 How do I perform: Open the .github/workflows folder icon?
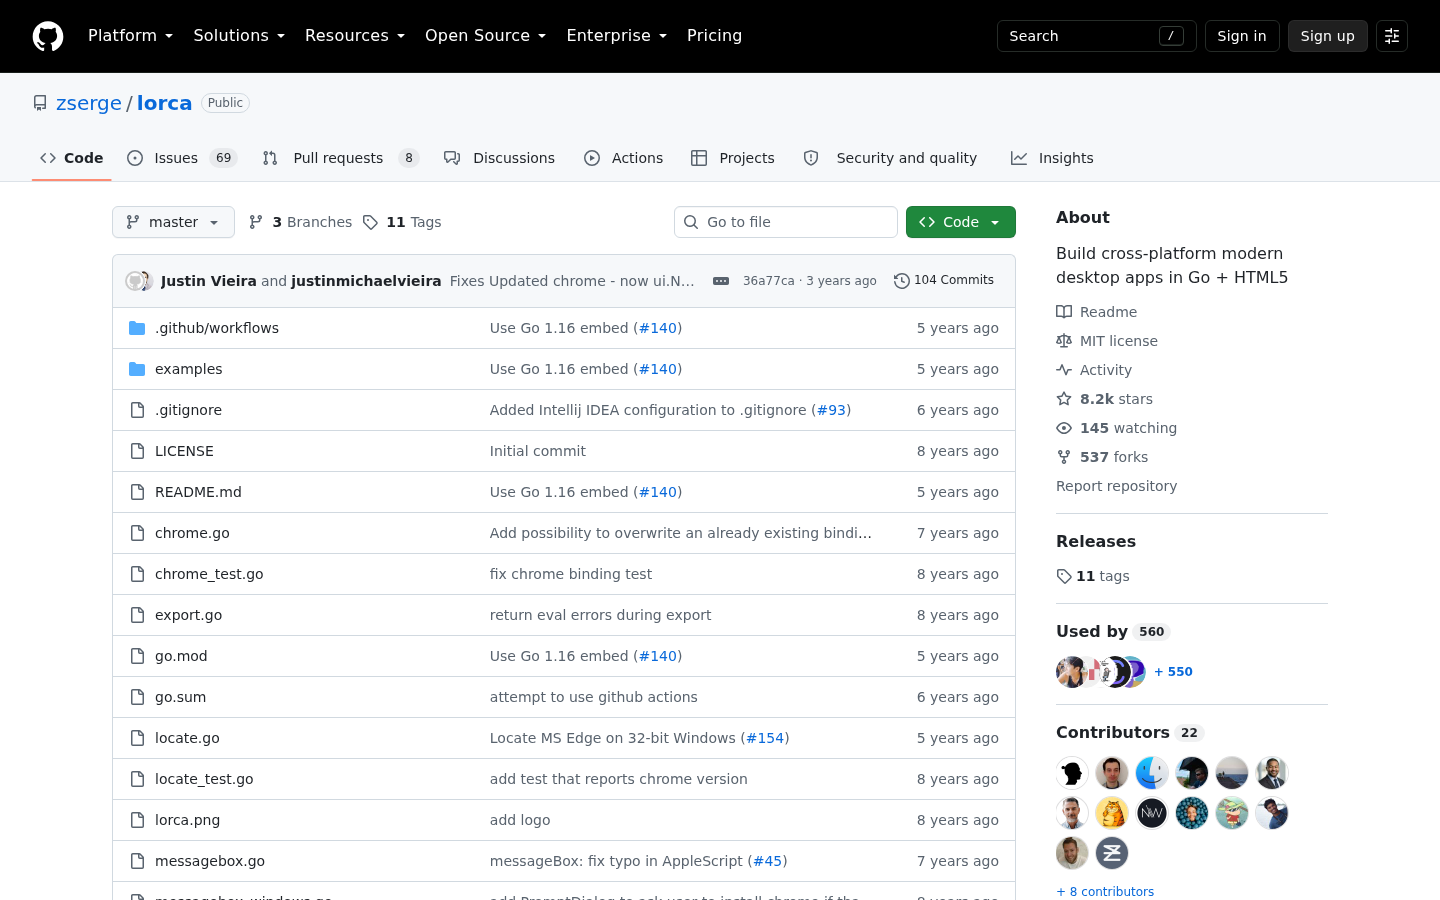click(137, 328)
